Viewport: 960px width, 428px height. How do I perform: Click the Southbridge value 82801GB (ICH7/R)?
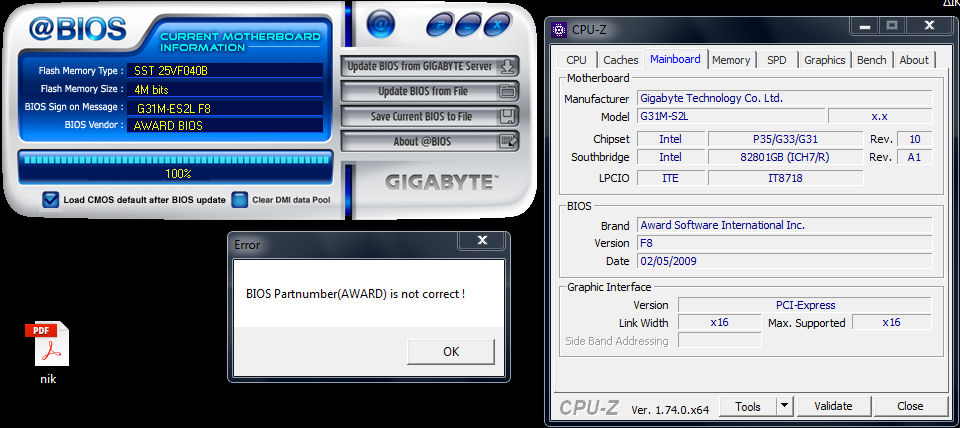click(x=785, y=157)
